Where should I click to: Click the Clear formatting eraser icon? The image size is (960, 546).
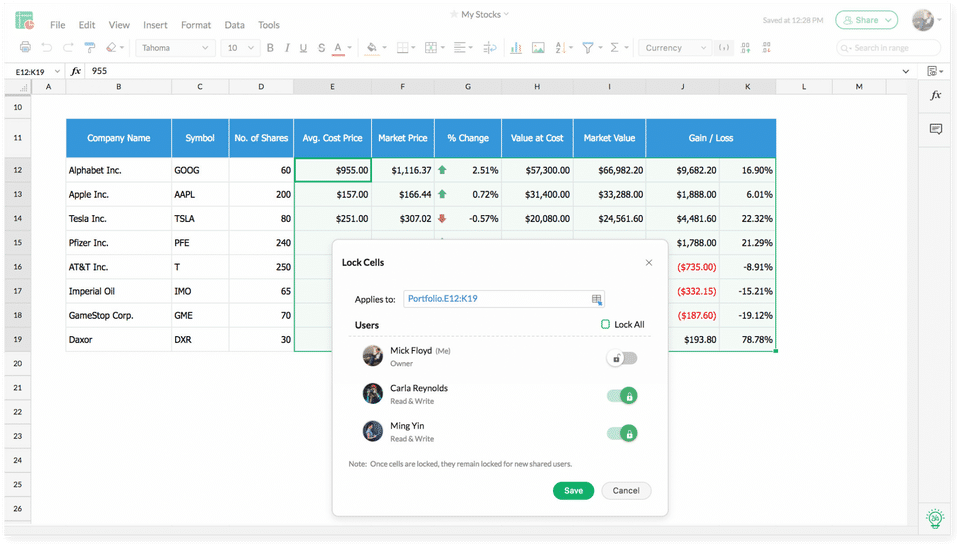[111, 47]
